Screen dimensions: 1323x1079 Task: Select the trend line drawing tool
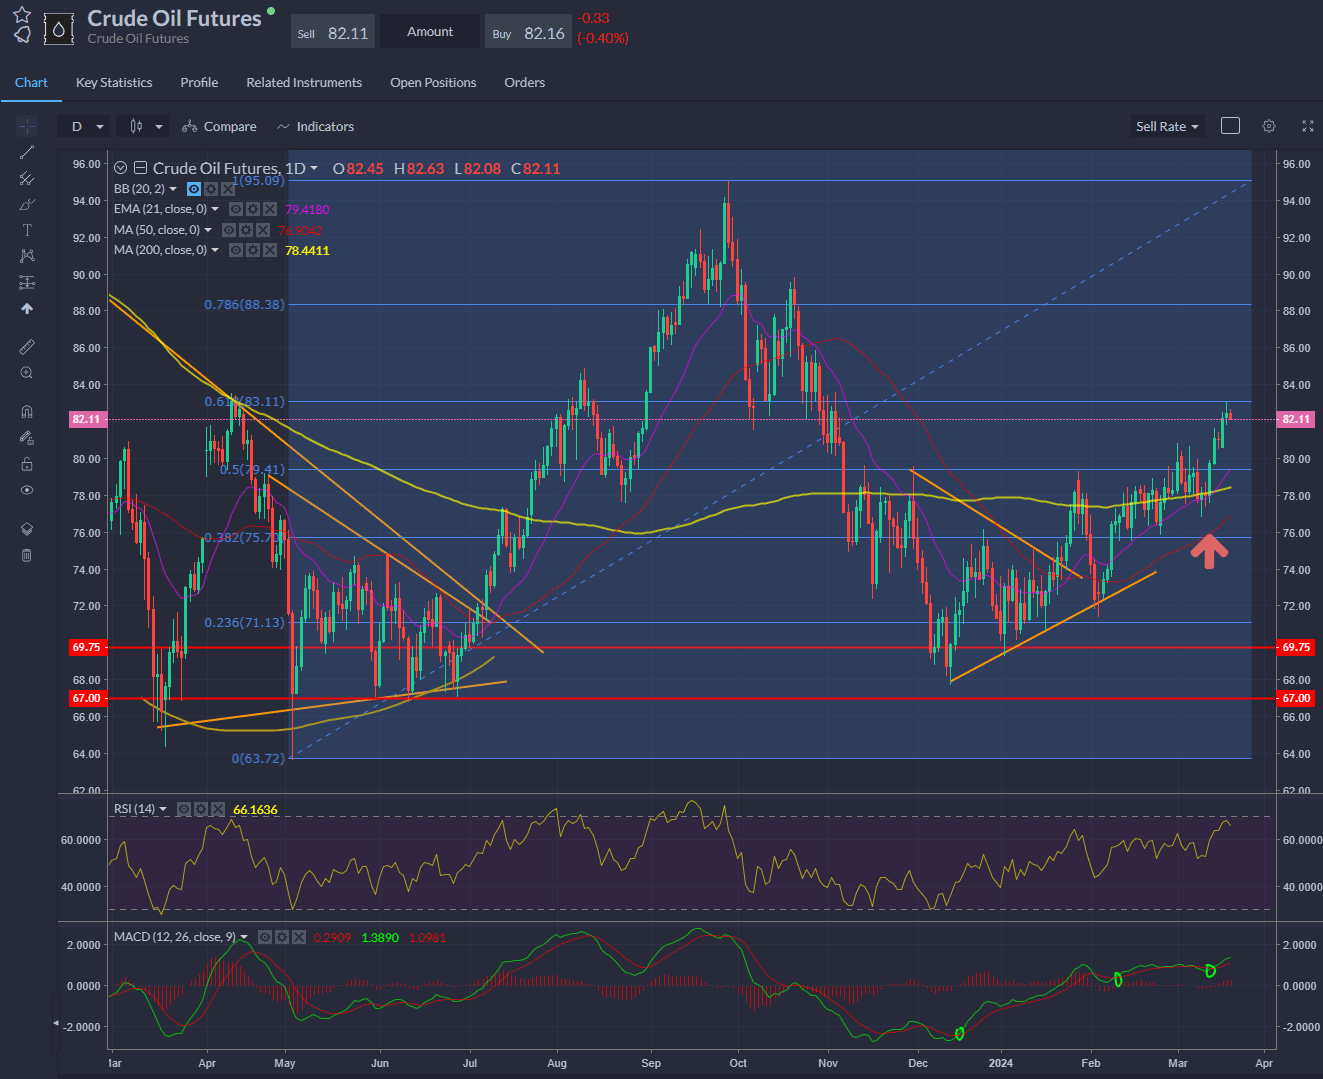(27, 152)
